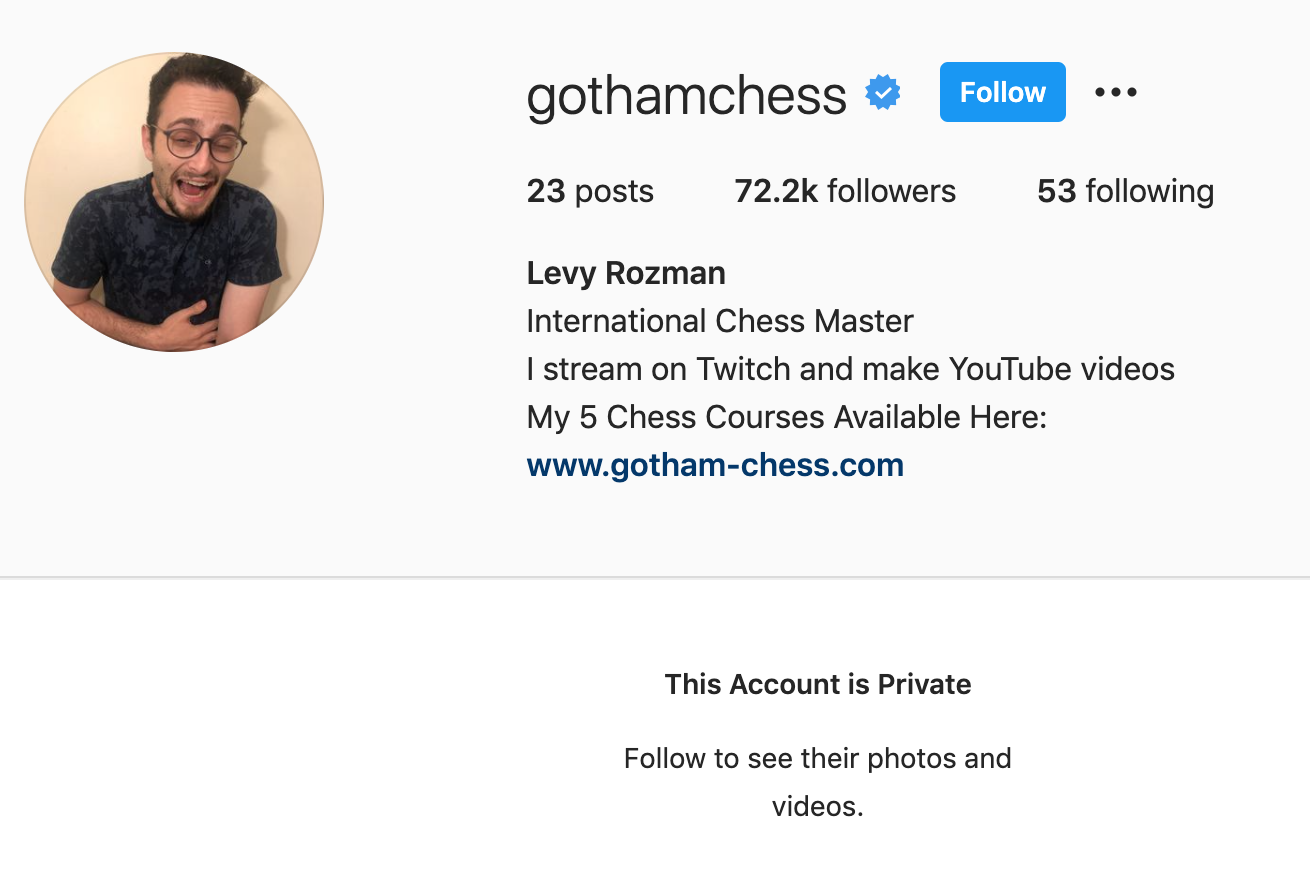Click the 23 posts counter
Screen dimensions: 1310x888
(x=590, y=191)
